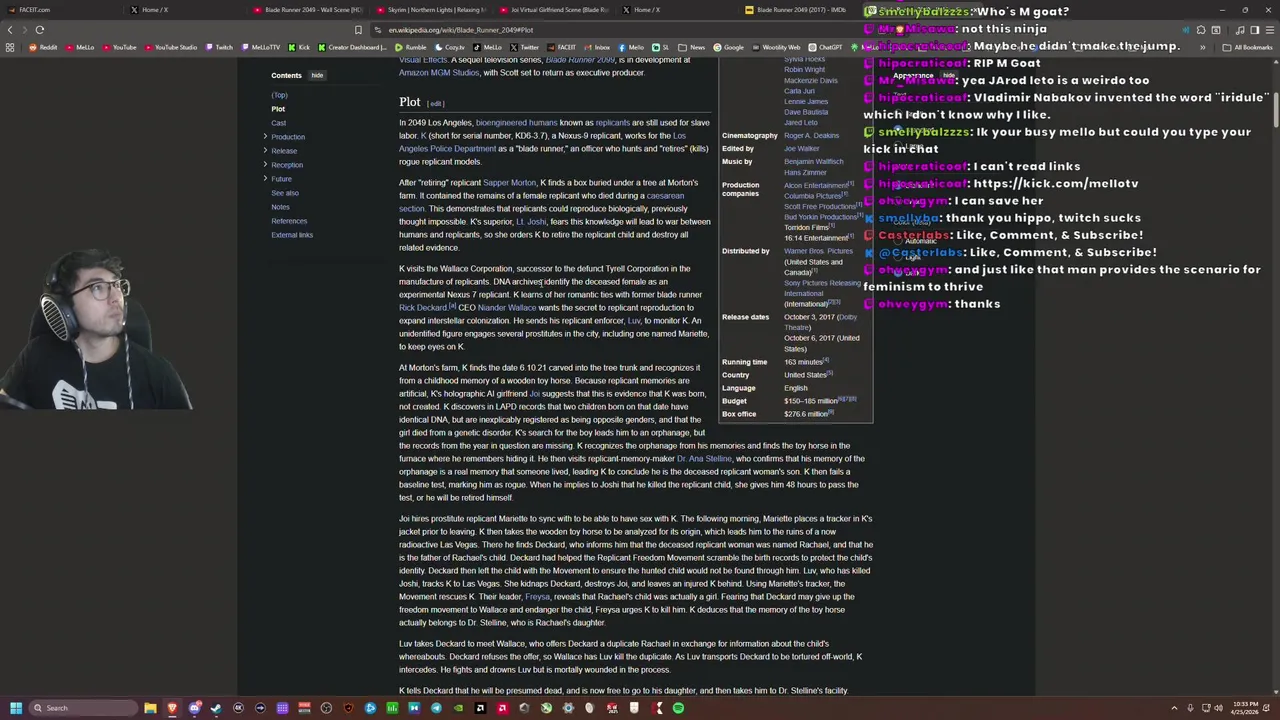Expand the Future section in Contents
Image resolution: width=1280 pixels, height=720 pixels.
265,179
